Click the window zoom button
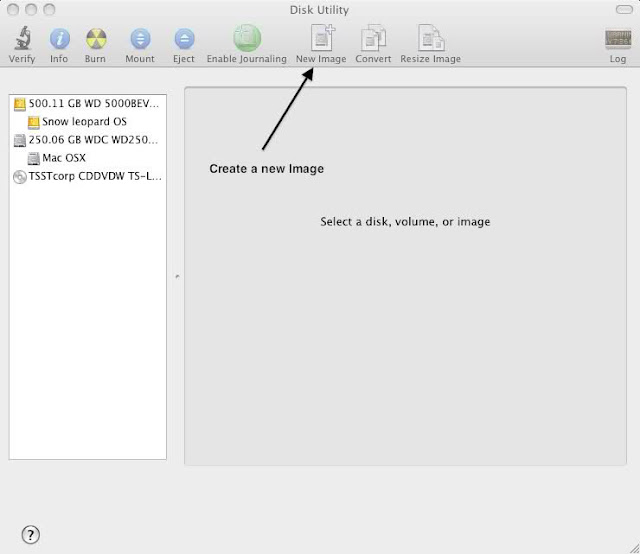Image resolution: width=640 pixels, height=554 pixels. click(49, 9)
